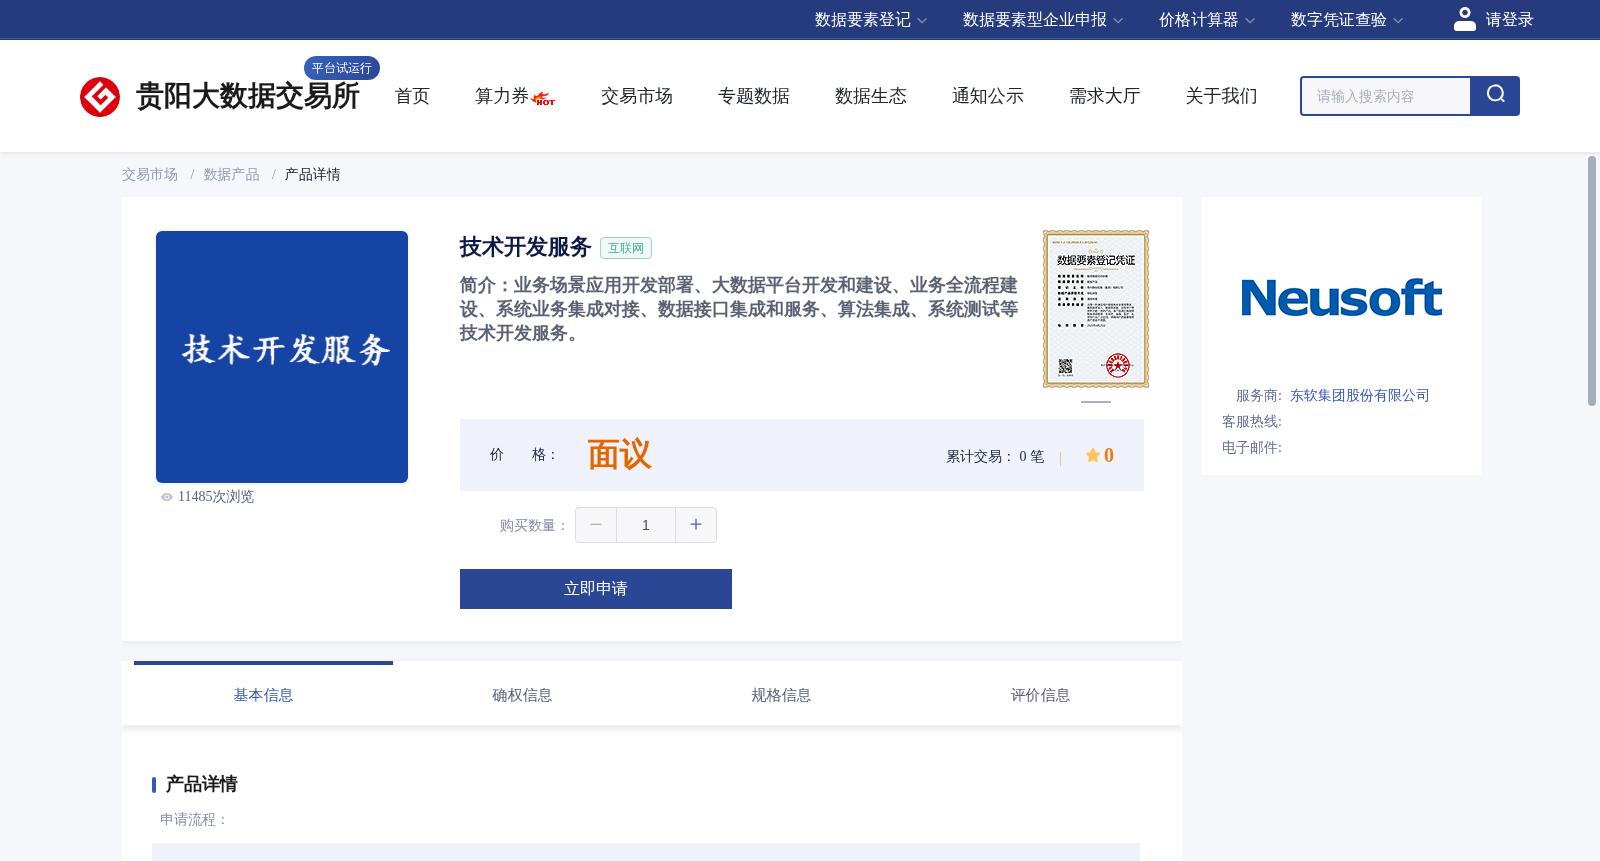
Task: Click the 面议 price text
Action: (x=619, y=455)
